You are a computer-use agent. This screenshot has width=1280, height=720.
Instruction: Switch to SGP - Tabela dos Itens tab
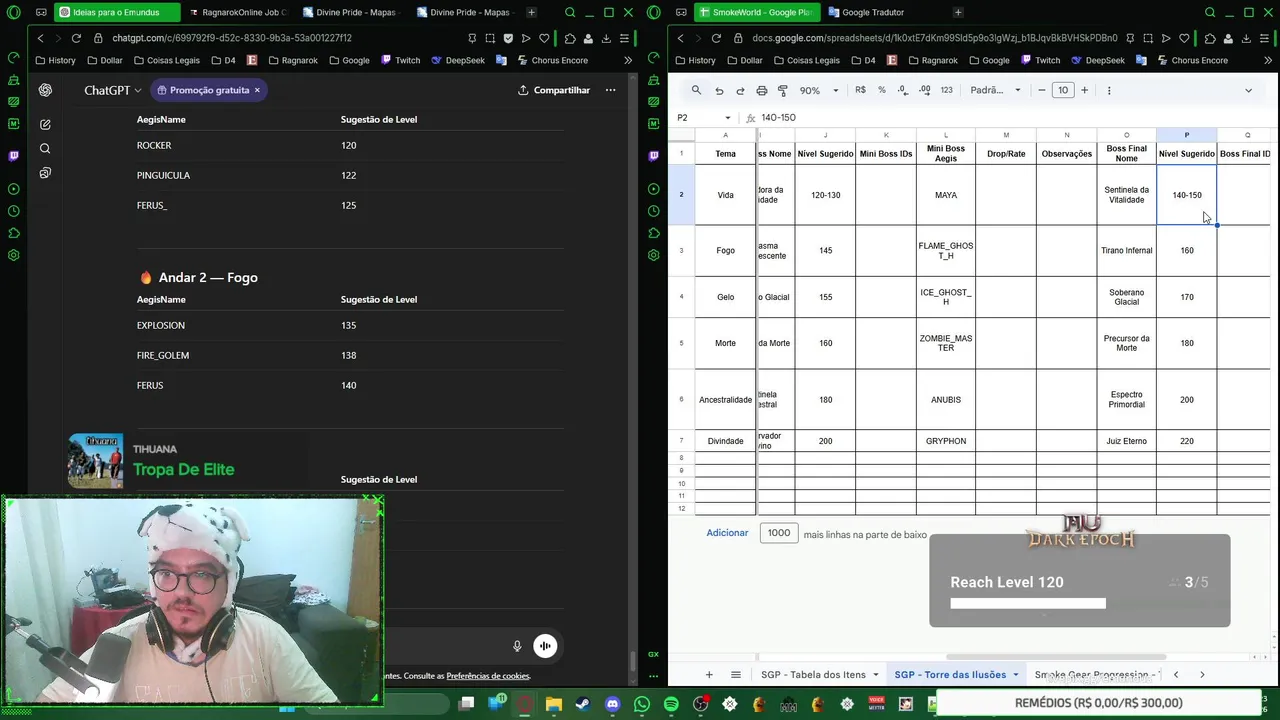pyautogui.click(x=813, y=675)
